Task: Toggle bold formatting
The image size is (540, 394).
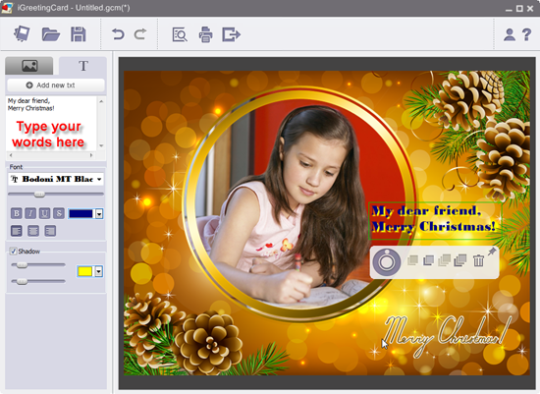Action: click(16, 213)
